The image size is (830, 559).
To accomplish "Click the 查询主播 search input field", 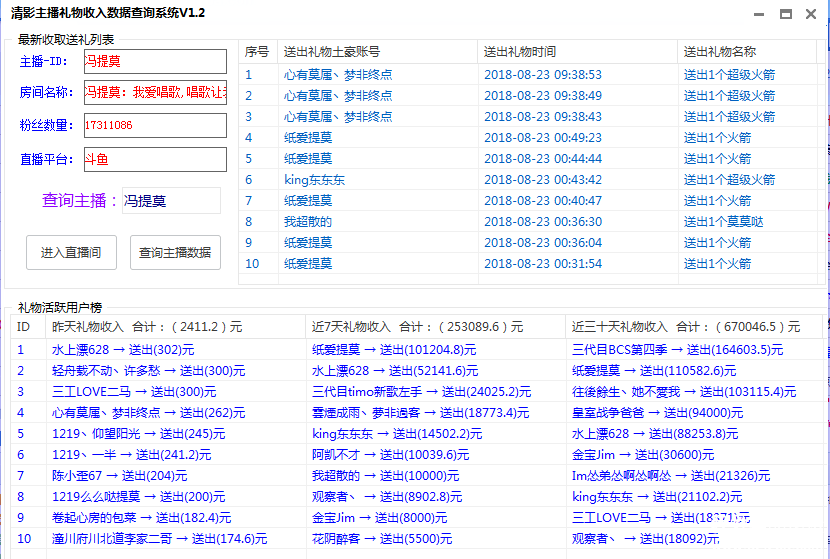I will click(x=171, y=201).
